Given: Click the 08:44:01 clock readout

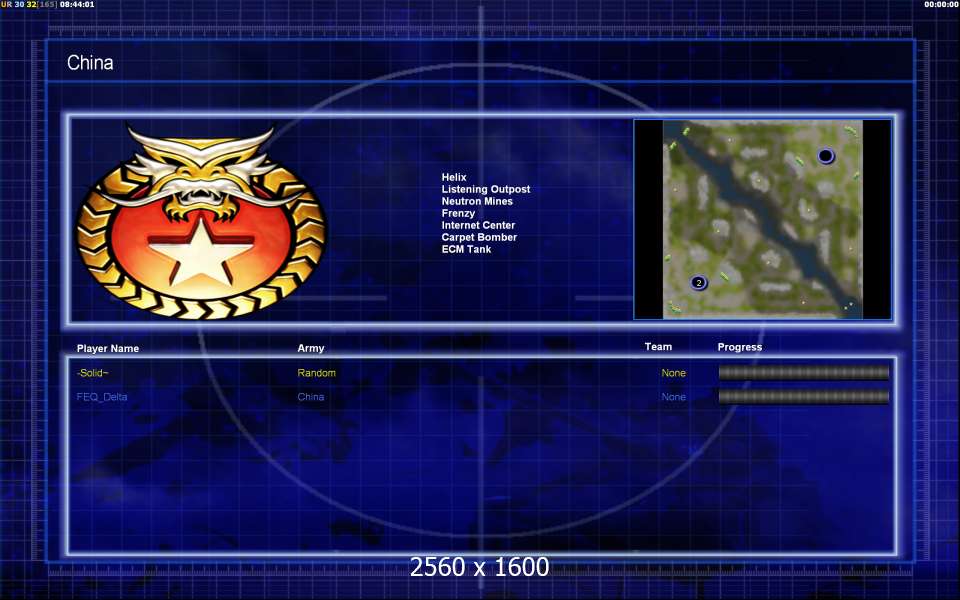Looking at the screenshot, I should click(77, 4).
